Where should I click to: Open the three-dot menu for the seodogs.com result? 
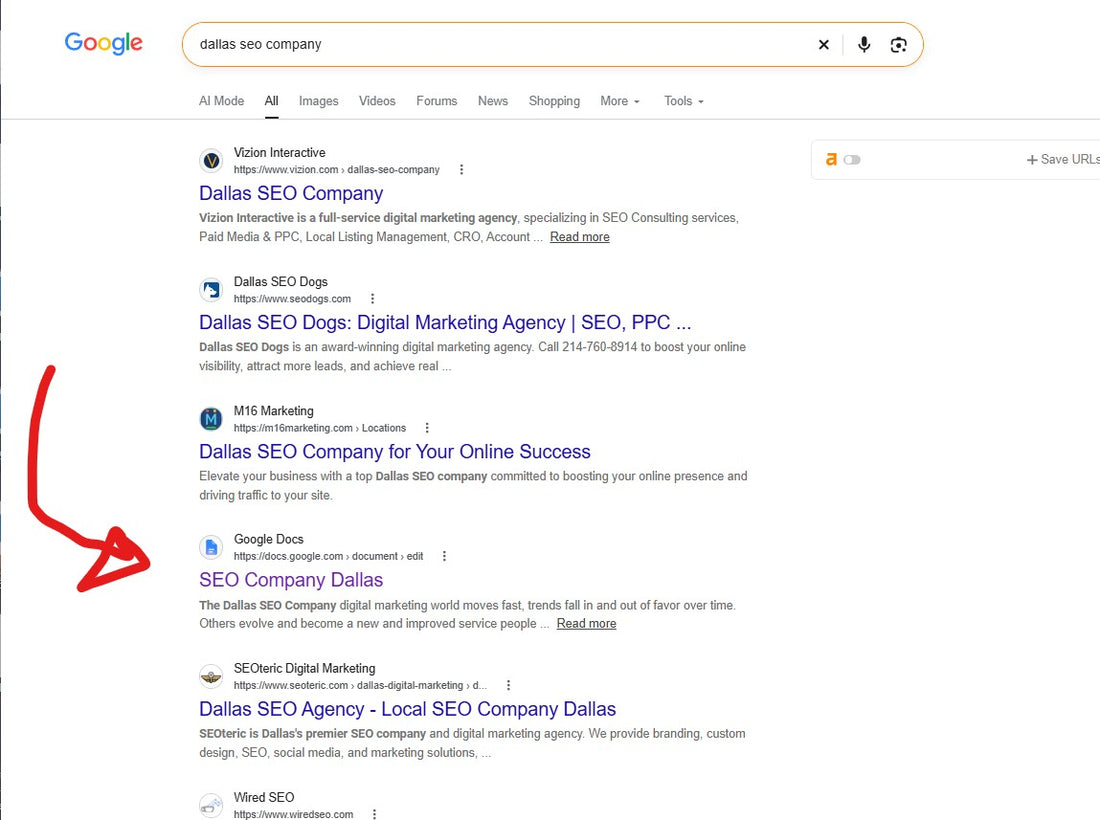click(373, 299)
